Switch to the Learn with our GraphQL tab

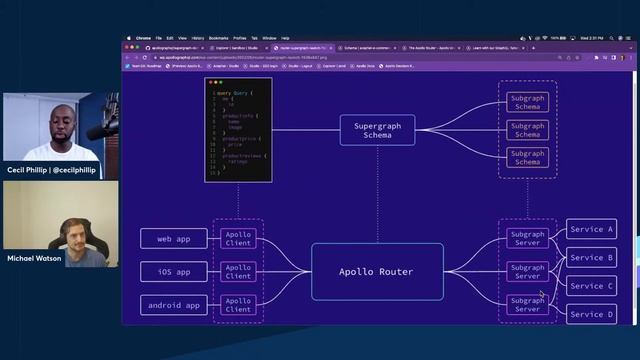point(495,48)
